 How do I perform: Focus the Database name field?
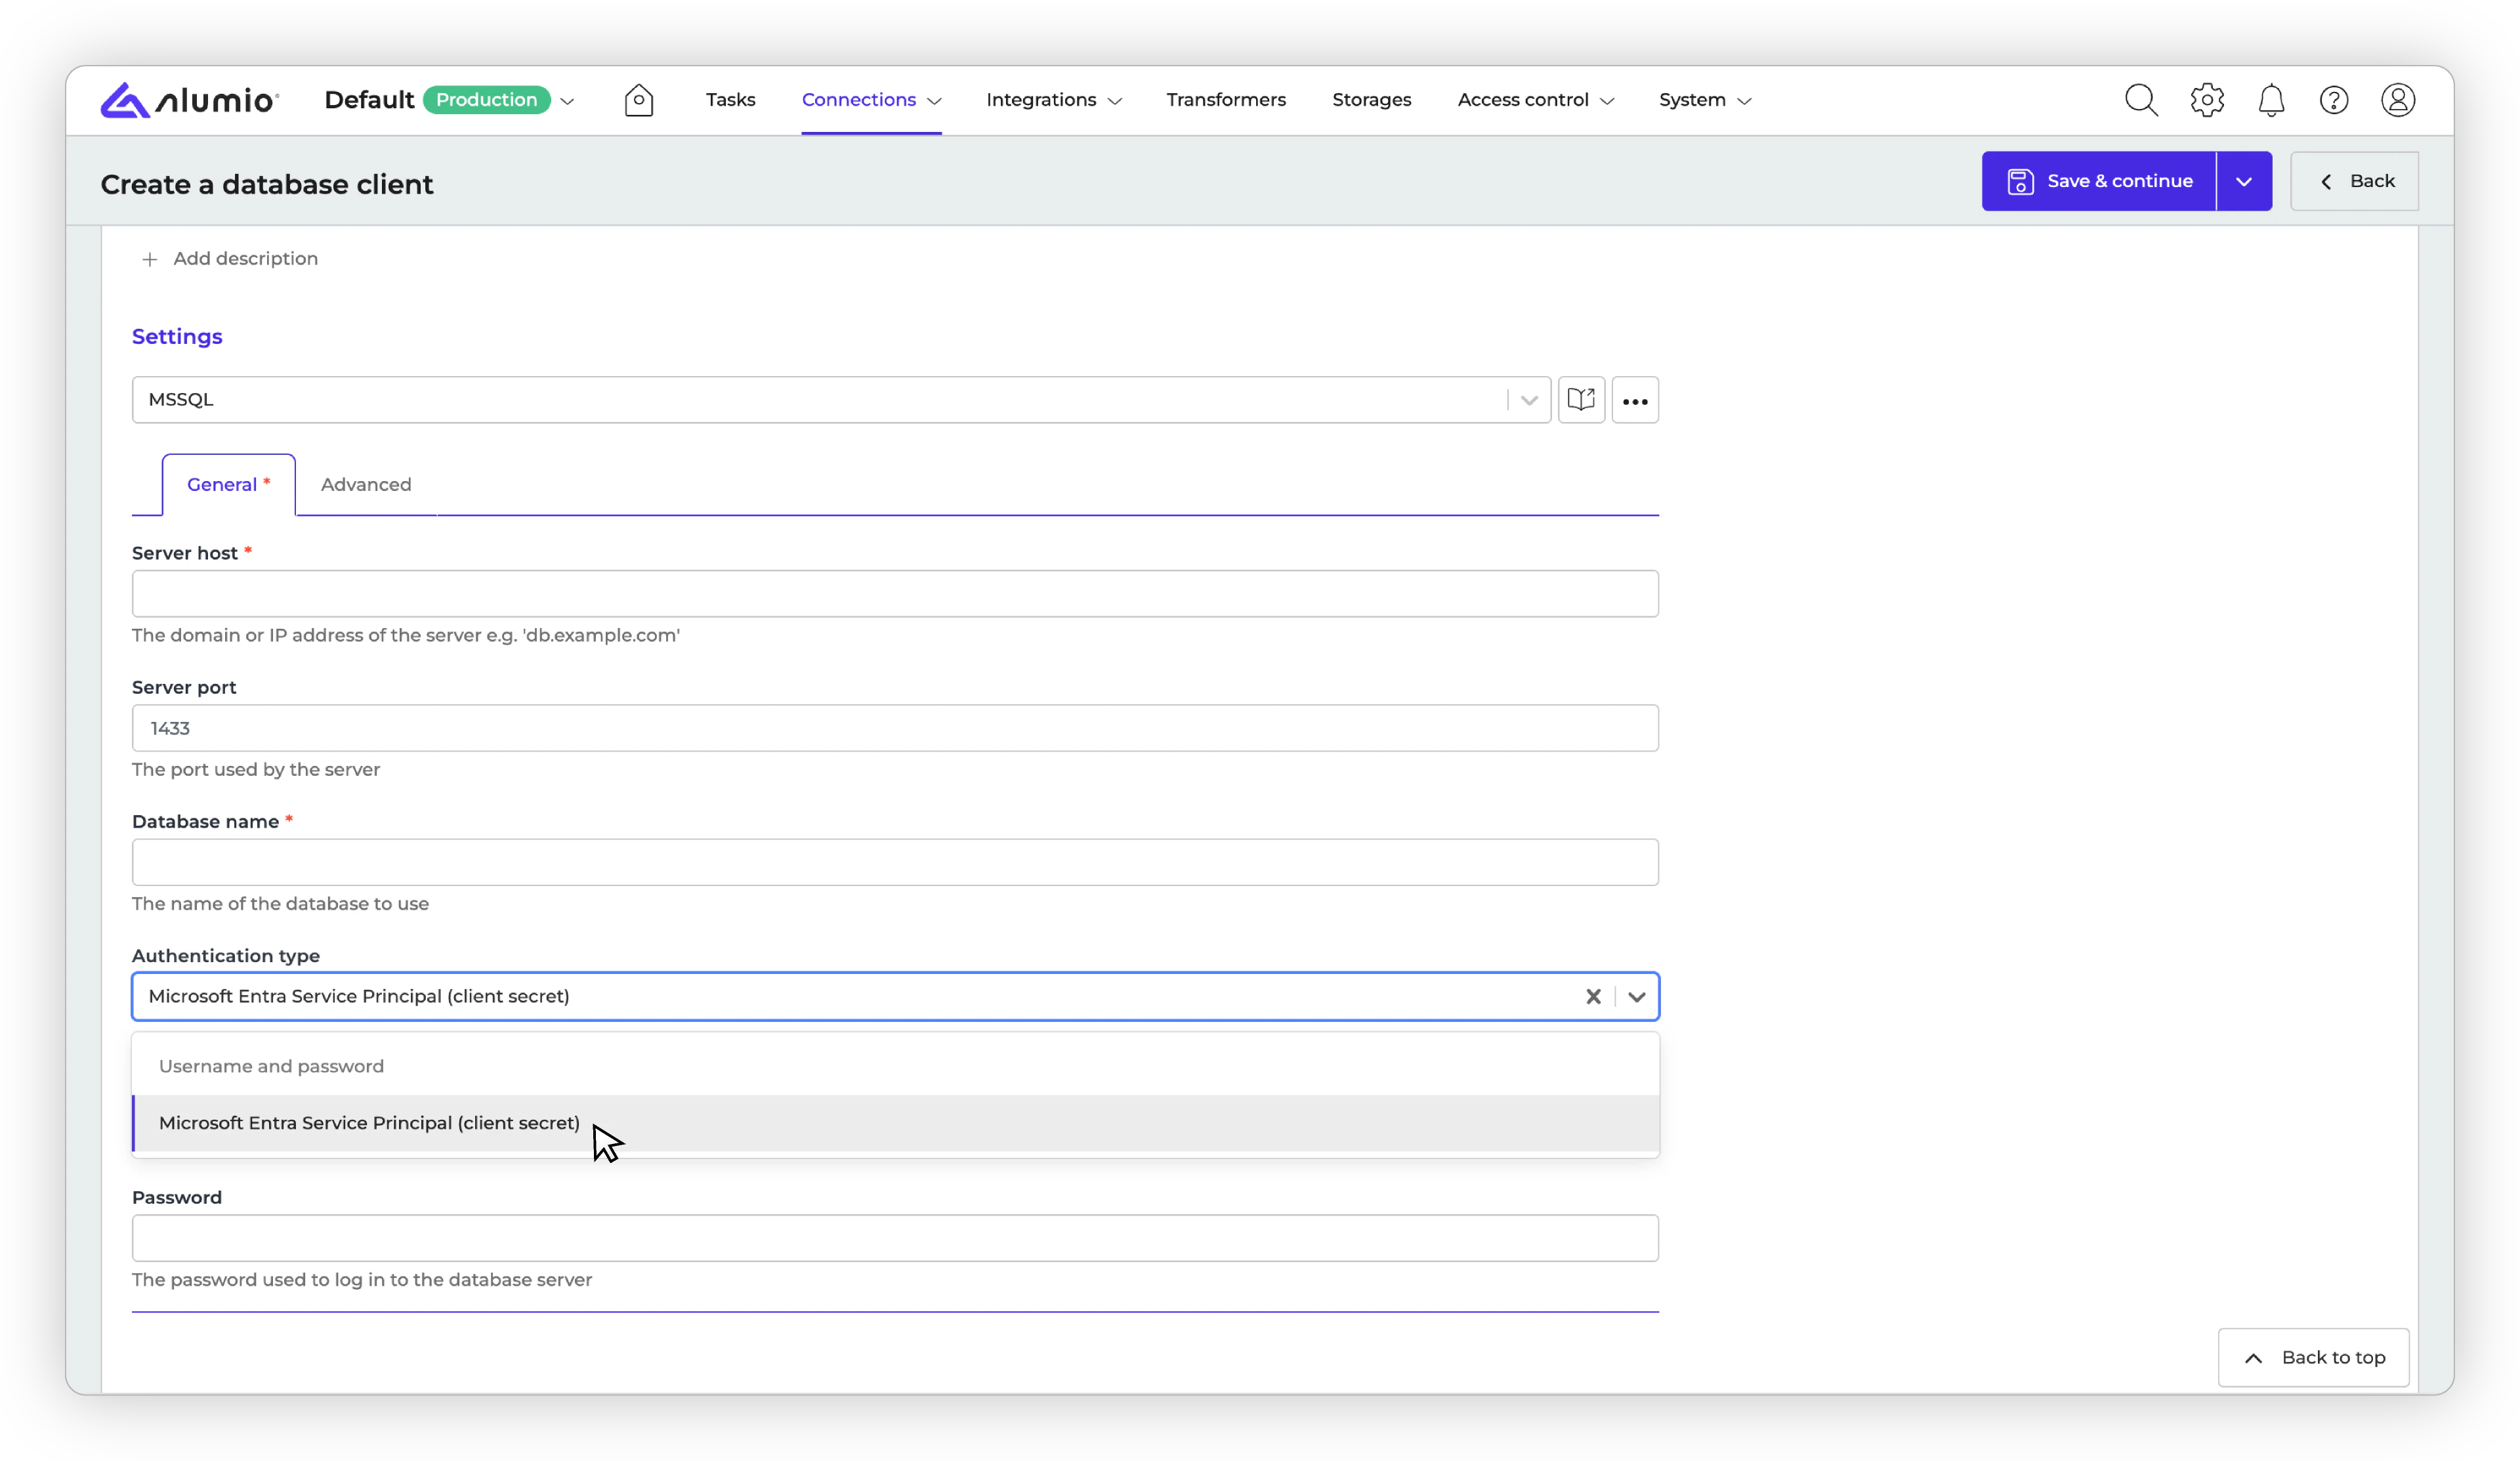pos(895,862)
